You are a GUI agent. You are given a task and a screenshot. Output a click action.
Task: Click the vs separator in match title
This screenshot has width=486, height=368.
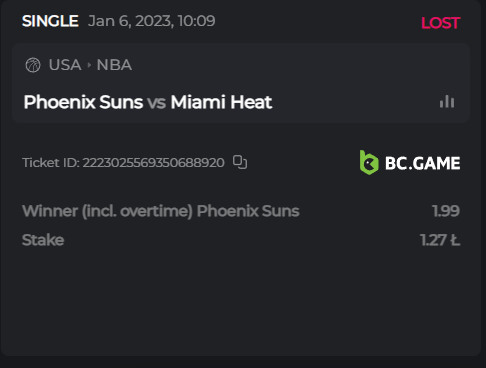click(157, 103)
